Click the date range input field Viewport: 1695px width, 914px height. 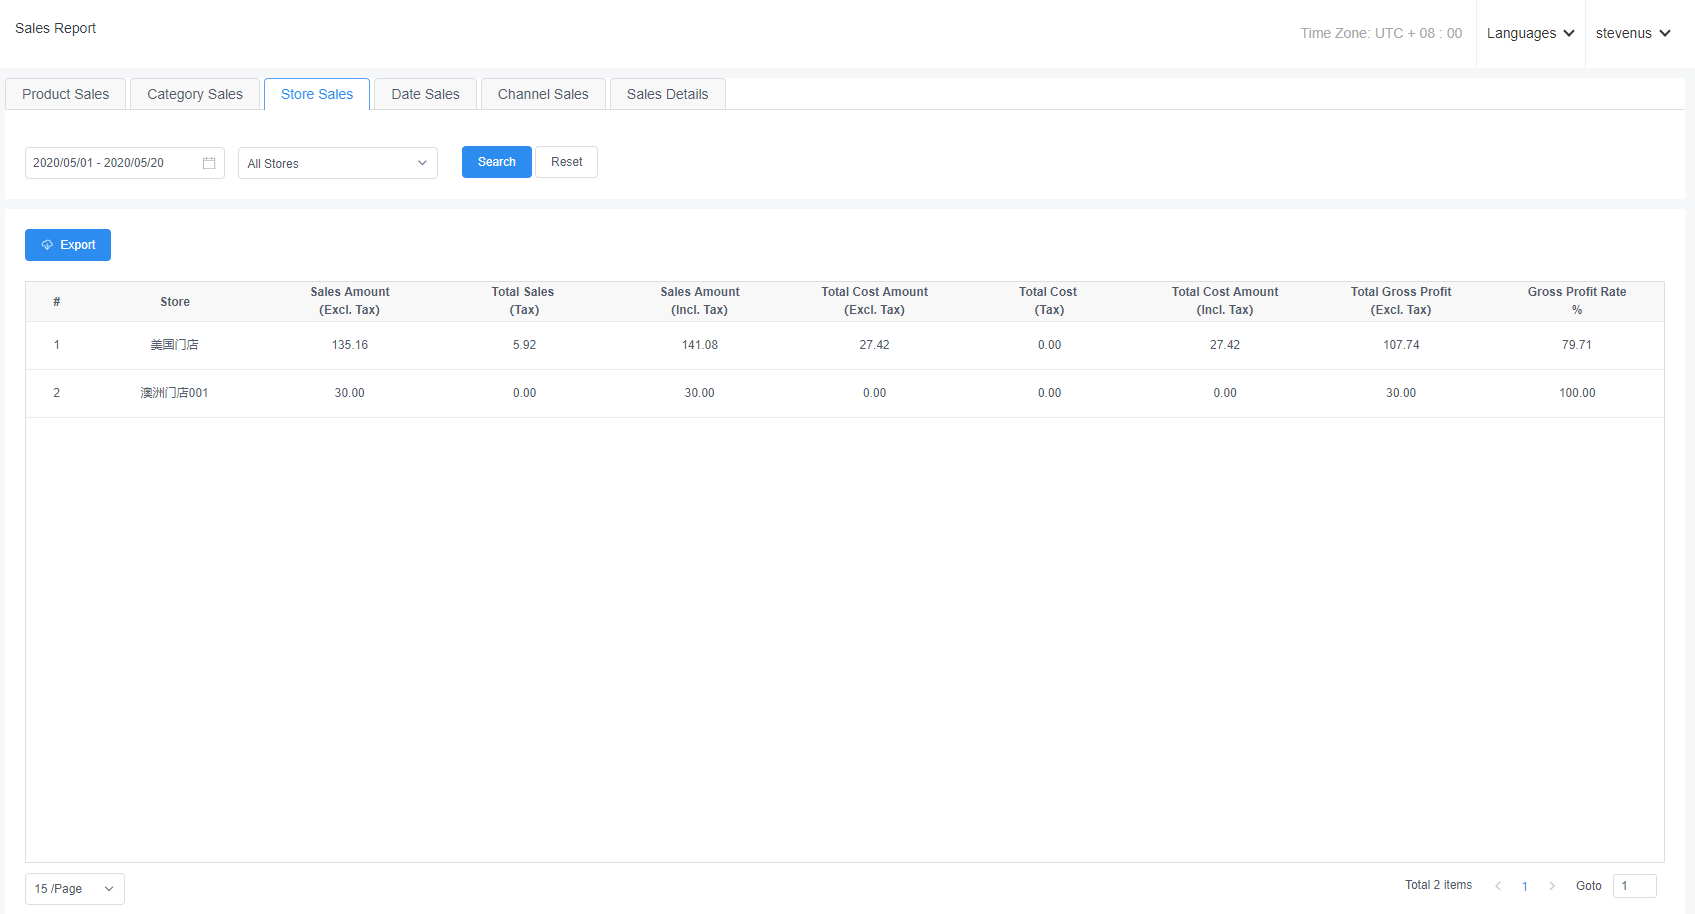click(x=112, y=163)
